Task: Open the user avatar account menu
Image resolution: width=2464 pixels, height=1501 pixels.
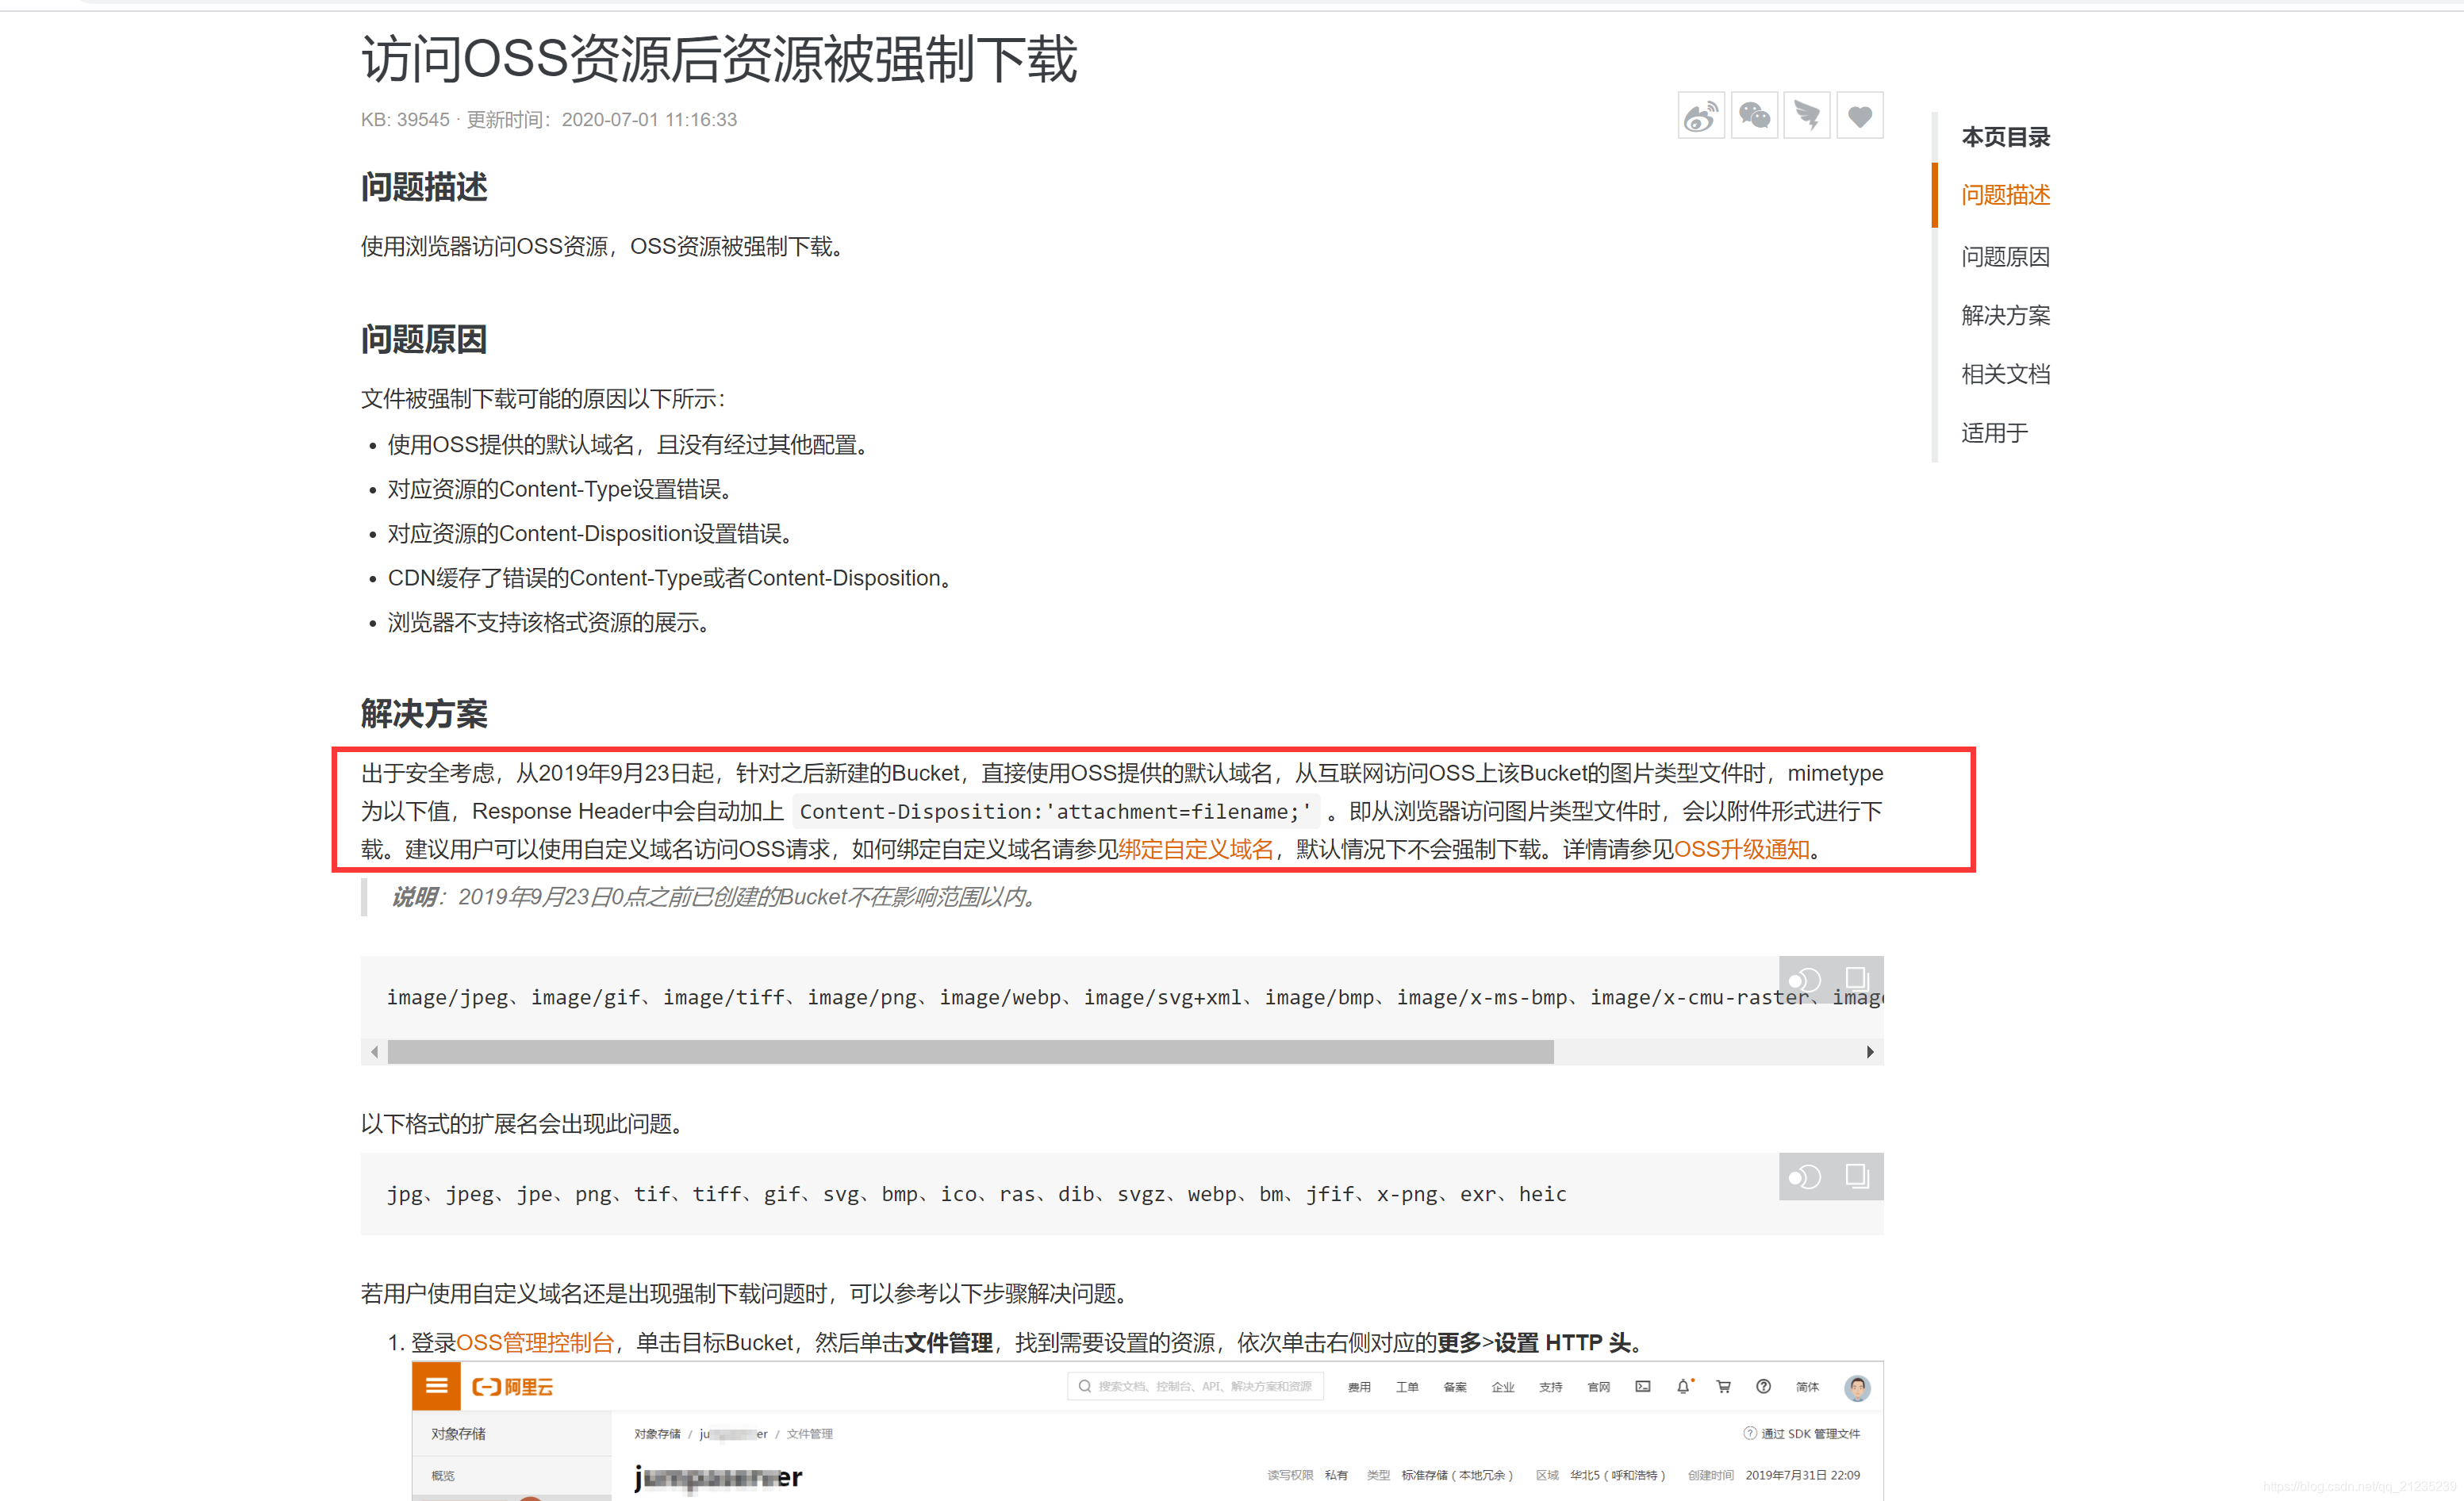Action: tap(1857, 1387)
